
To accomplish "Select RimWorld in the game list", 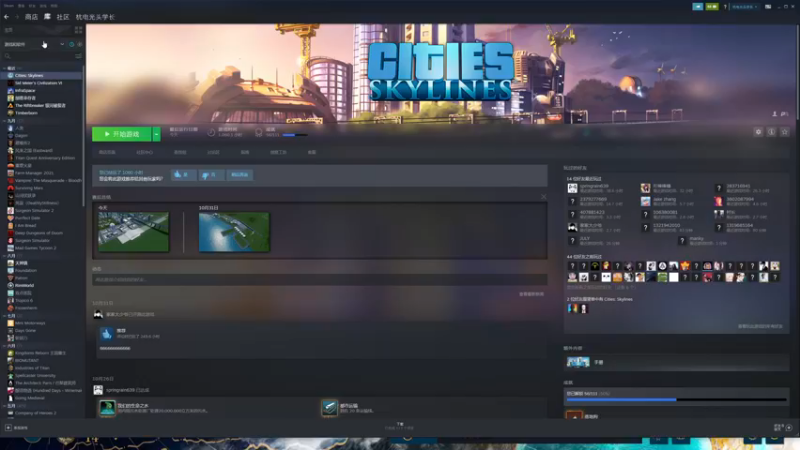I will pos(24,285).
